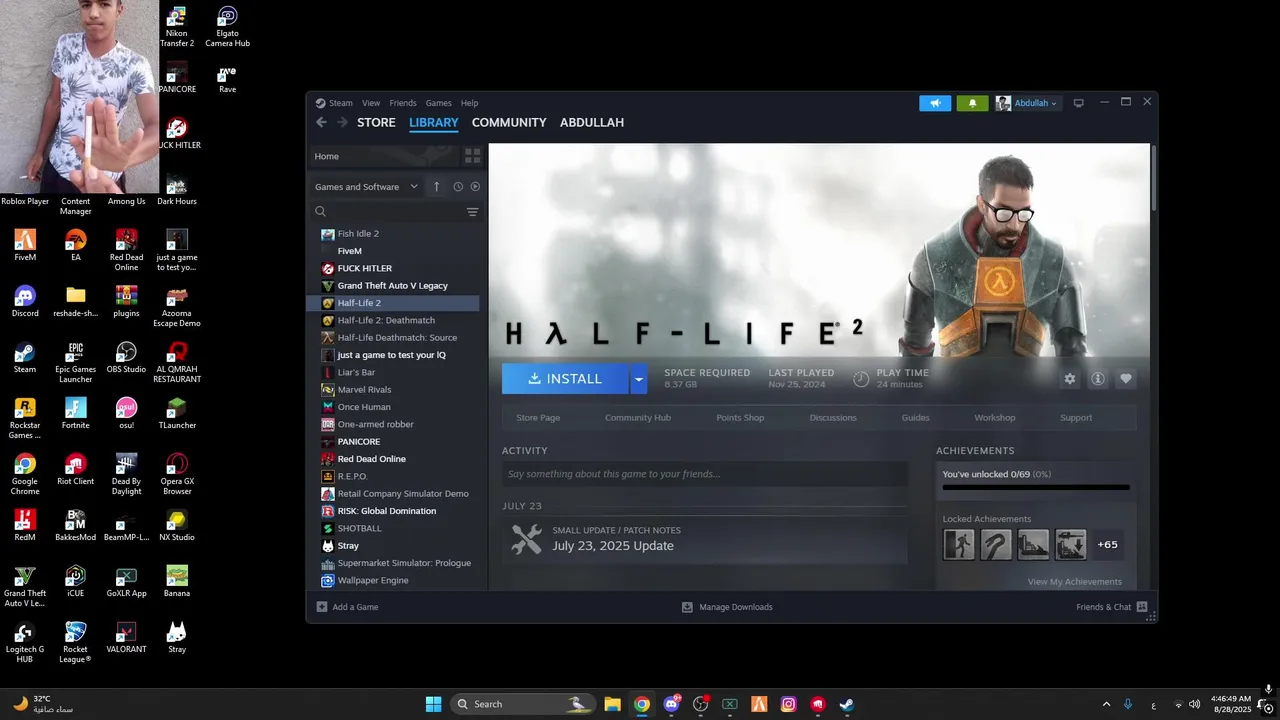Click the Rocket League desktop shortcut
Screen dimensions: 1280x720
pos(76,642)
